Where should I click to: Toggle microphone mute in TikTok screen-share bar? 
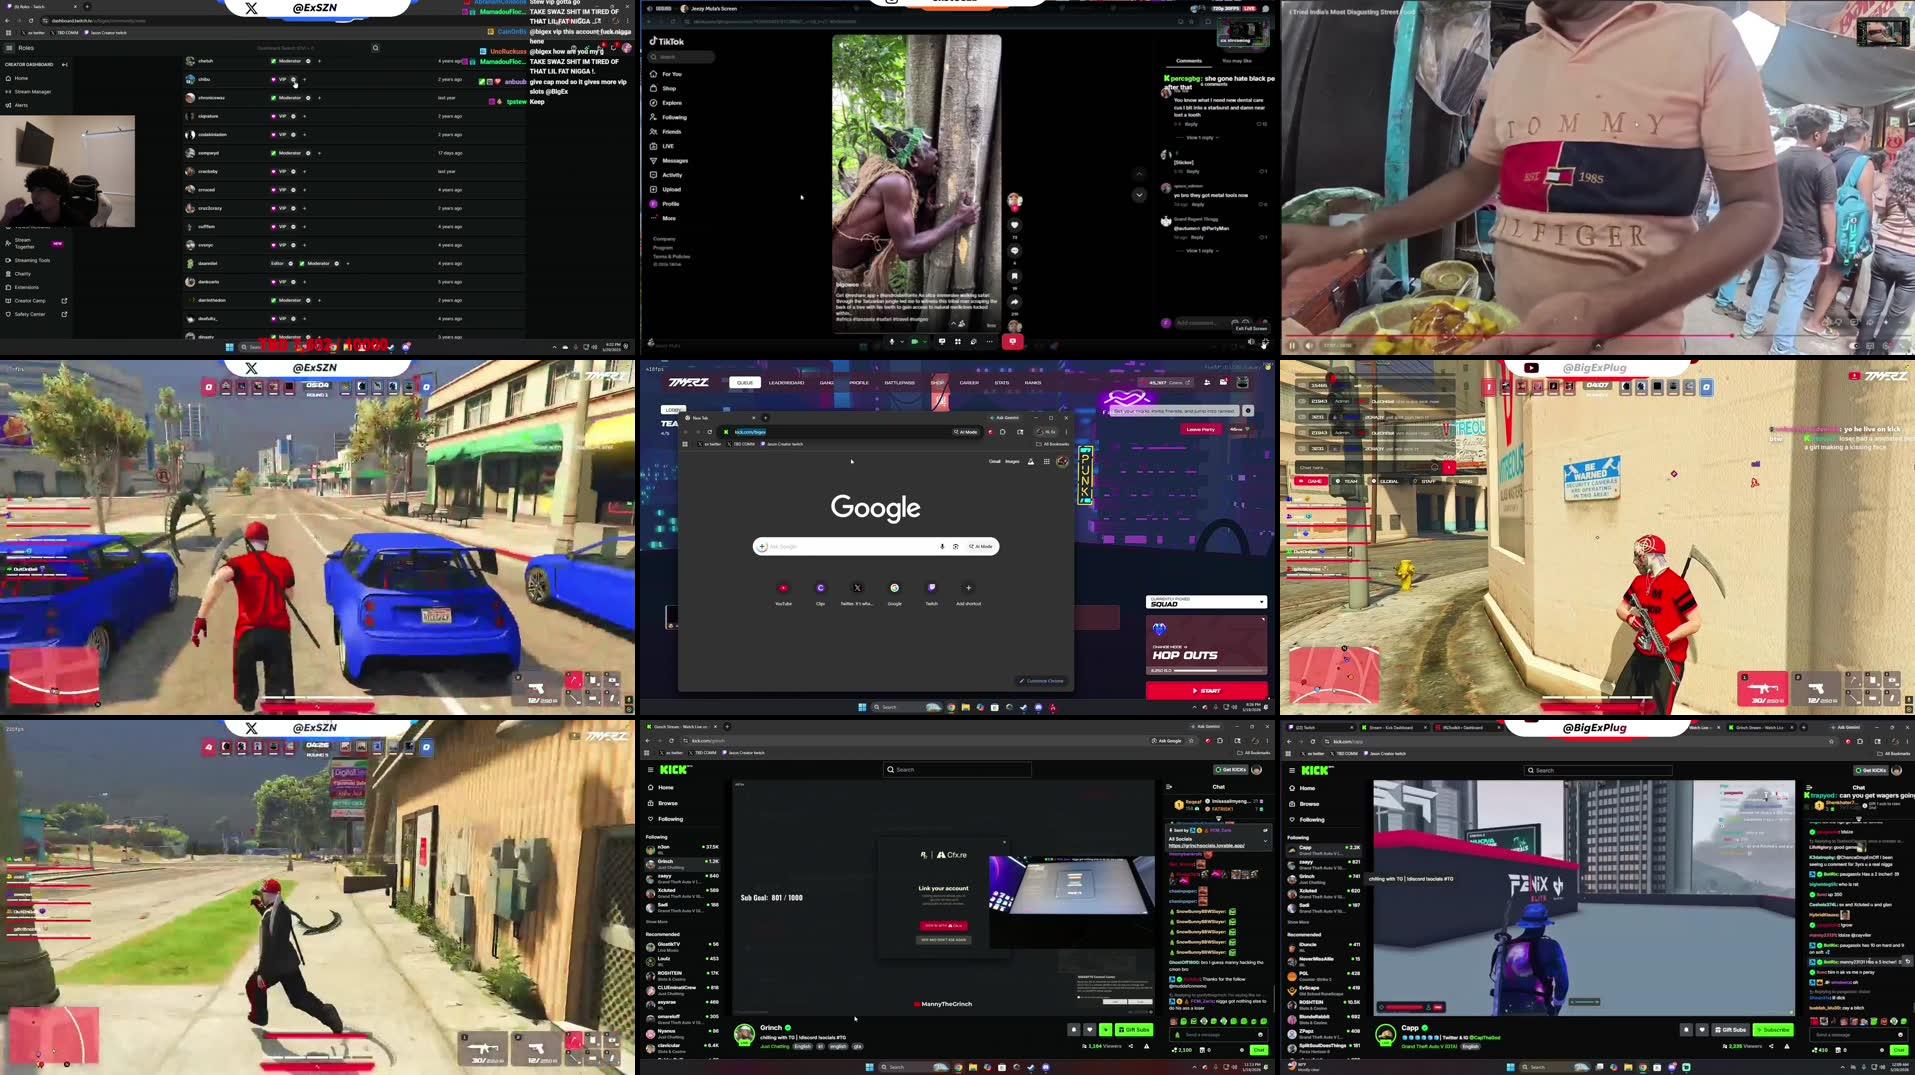point(892,342)
